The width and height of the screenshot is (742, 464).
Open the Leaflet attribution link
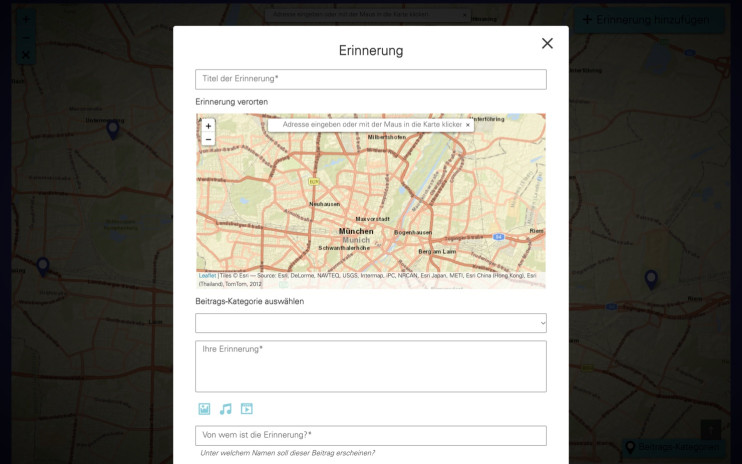click(x=207, y=275)
